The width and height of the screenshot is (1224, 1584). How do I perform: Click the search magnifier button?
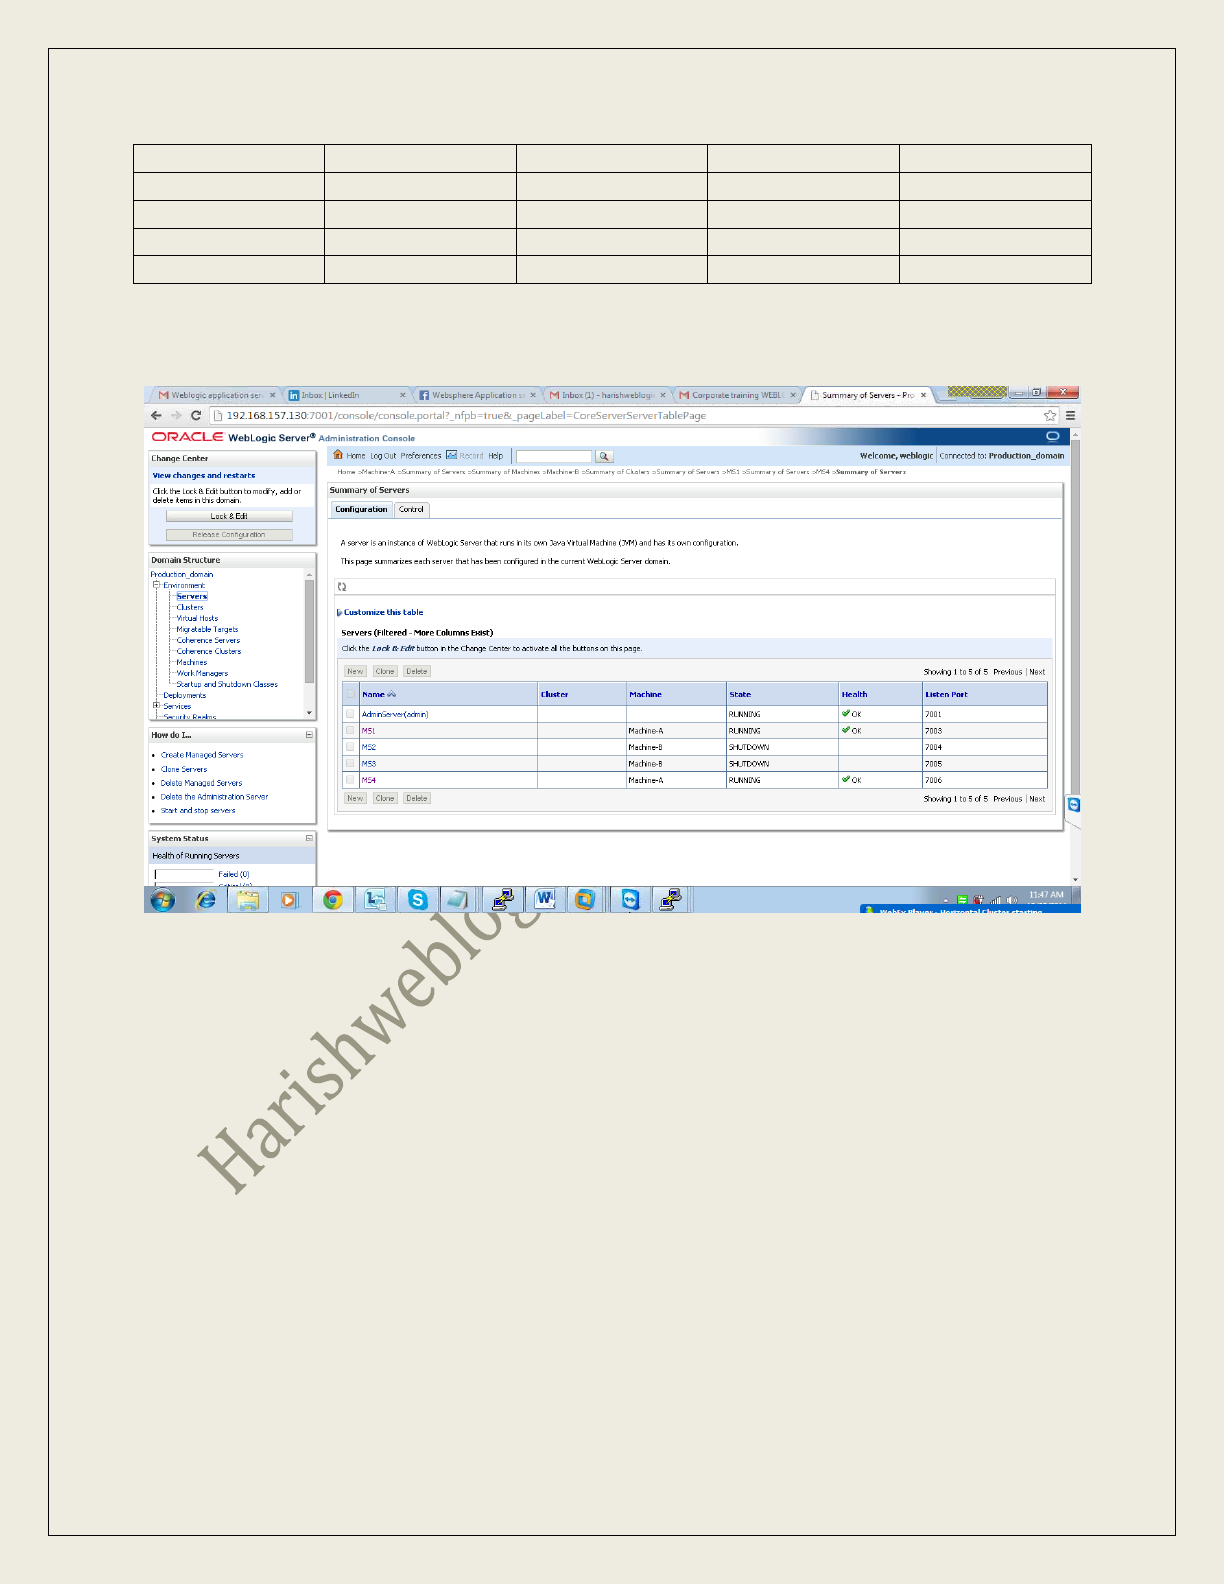(x=604, y=456)
